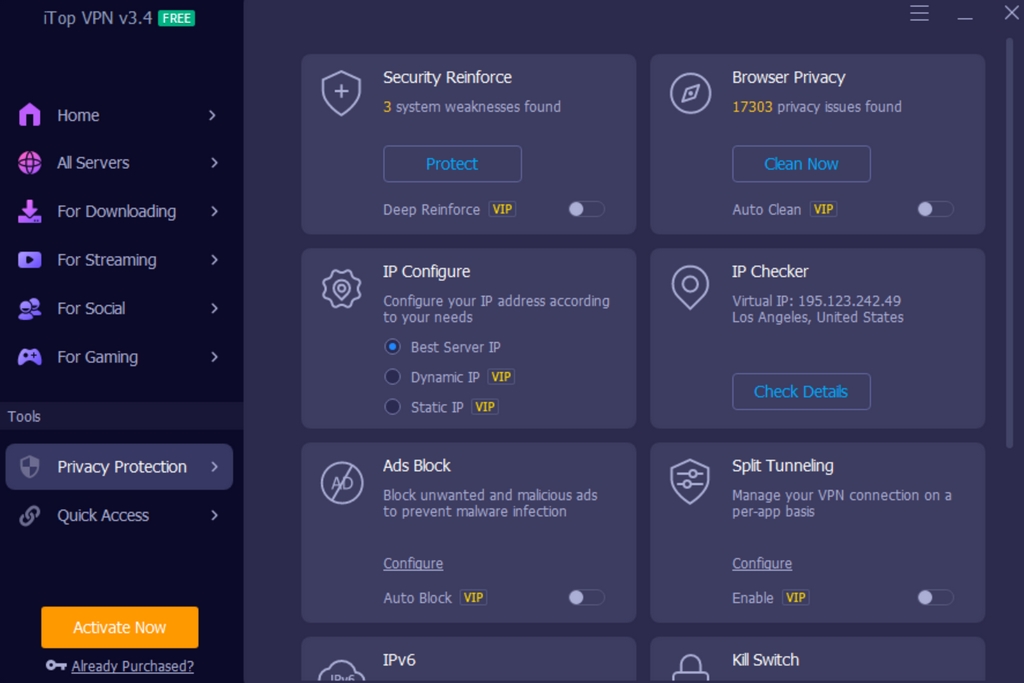This screenshot has height=683, width=1024.
Task: Click the "17303 privacy issues found" text
Action: click(817, 106)
